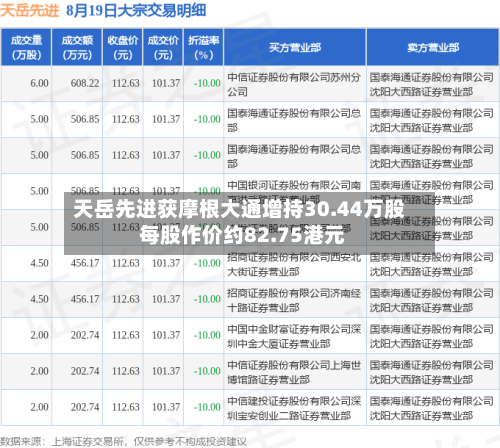The height and width of the screenshot is (448, 500).
Task: Select the 成交量(万股) column header
Action: coord(26,47)
